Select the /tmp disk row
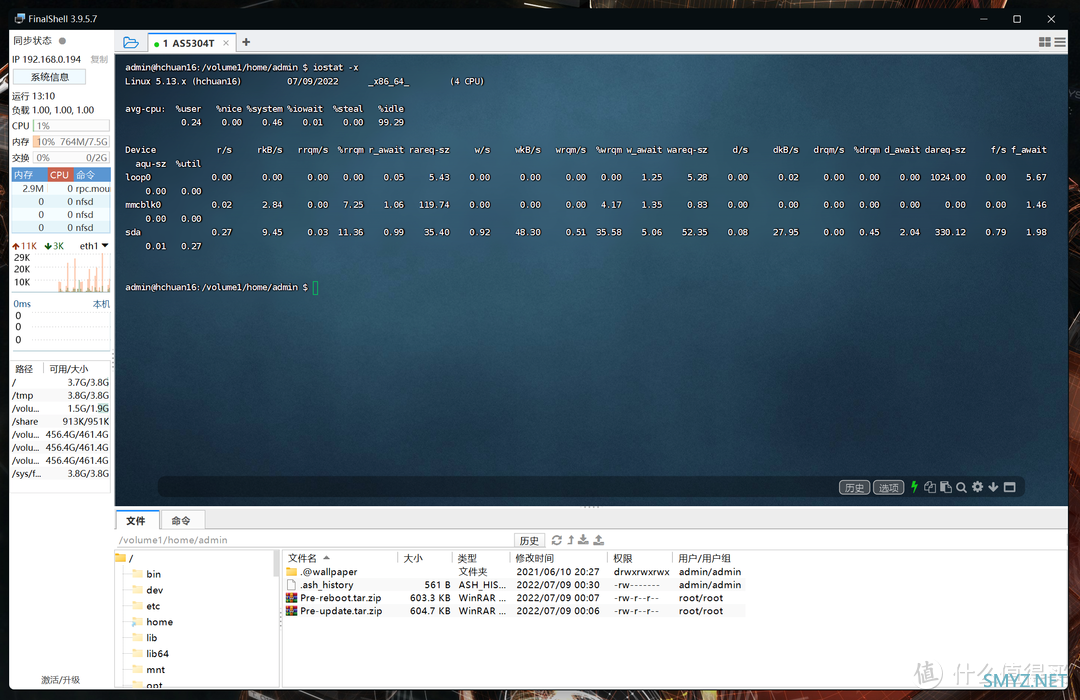 [61, 395]
